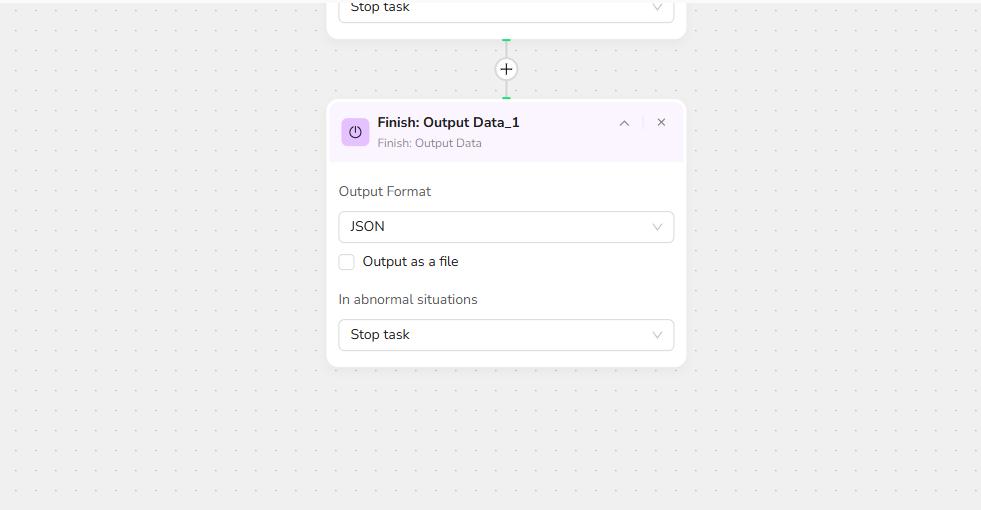Click the arrow on the JSON dropdown
Screen dimensions: 981x510
click(x=657, y=227)
